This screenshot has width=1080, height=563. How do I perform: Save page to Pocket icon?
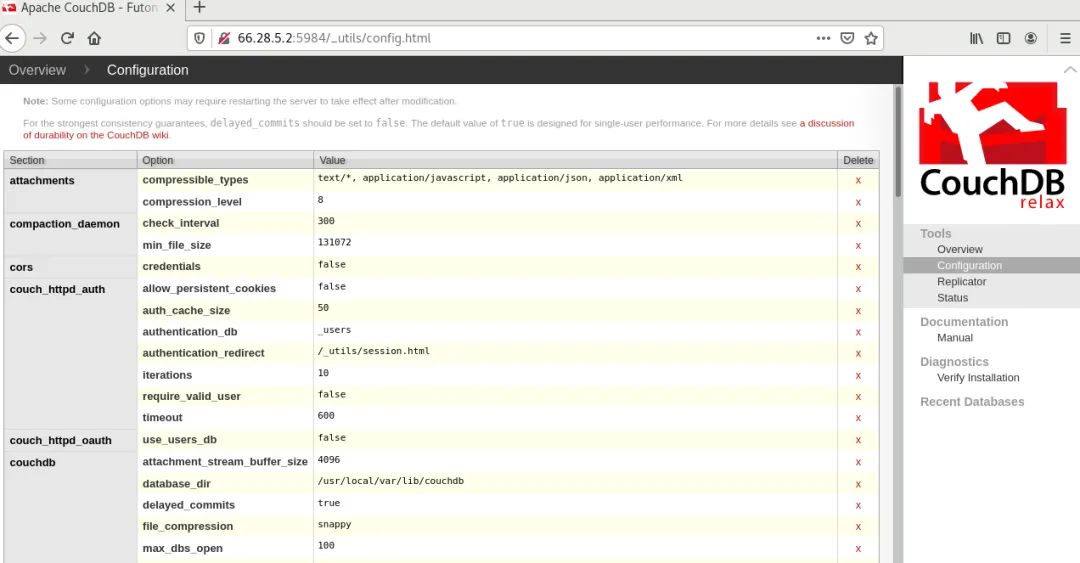click(x=847, y=38)
